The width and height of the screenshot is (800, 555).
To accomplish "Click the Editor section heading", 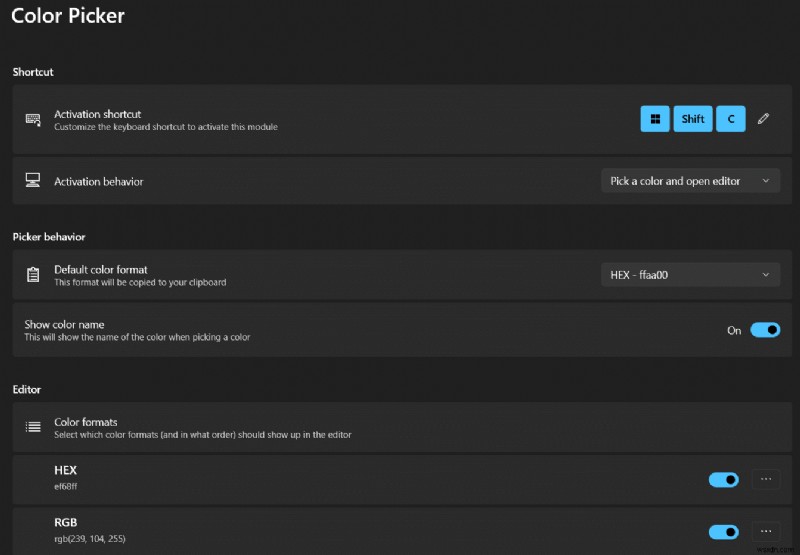I will (x=27, y=390).
